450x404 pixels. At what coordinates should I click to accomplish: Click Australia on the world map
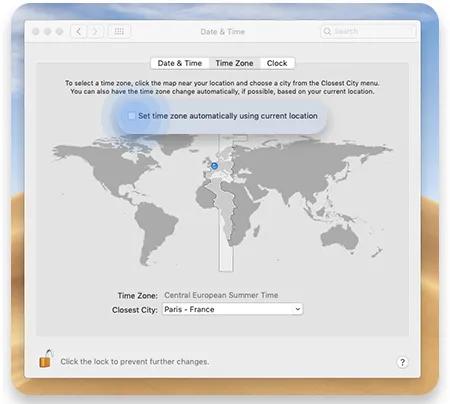tap(339, 237)
